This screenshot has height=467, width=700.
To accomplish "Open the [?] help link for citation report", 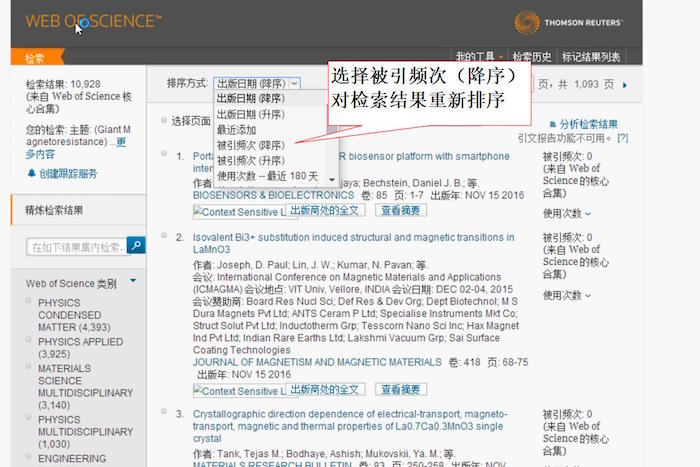I will pos(622,138).
